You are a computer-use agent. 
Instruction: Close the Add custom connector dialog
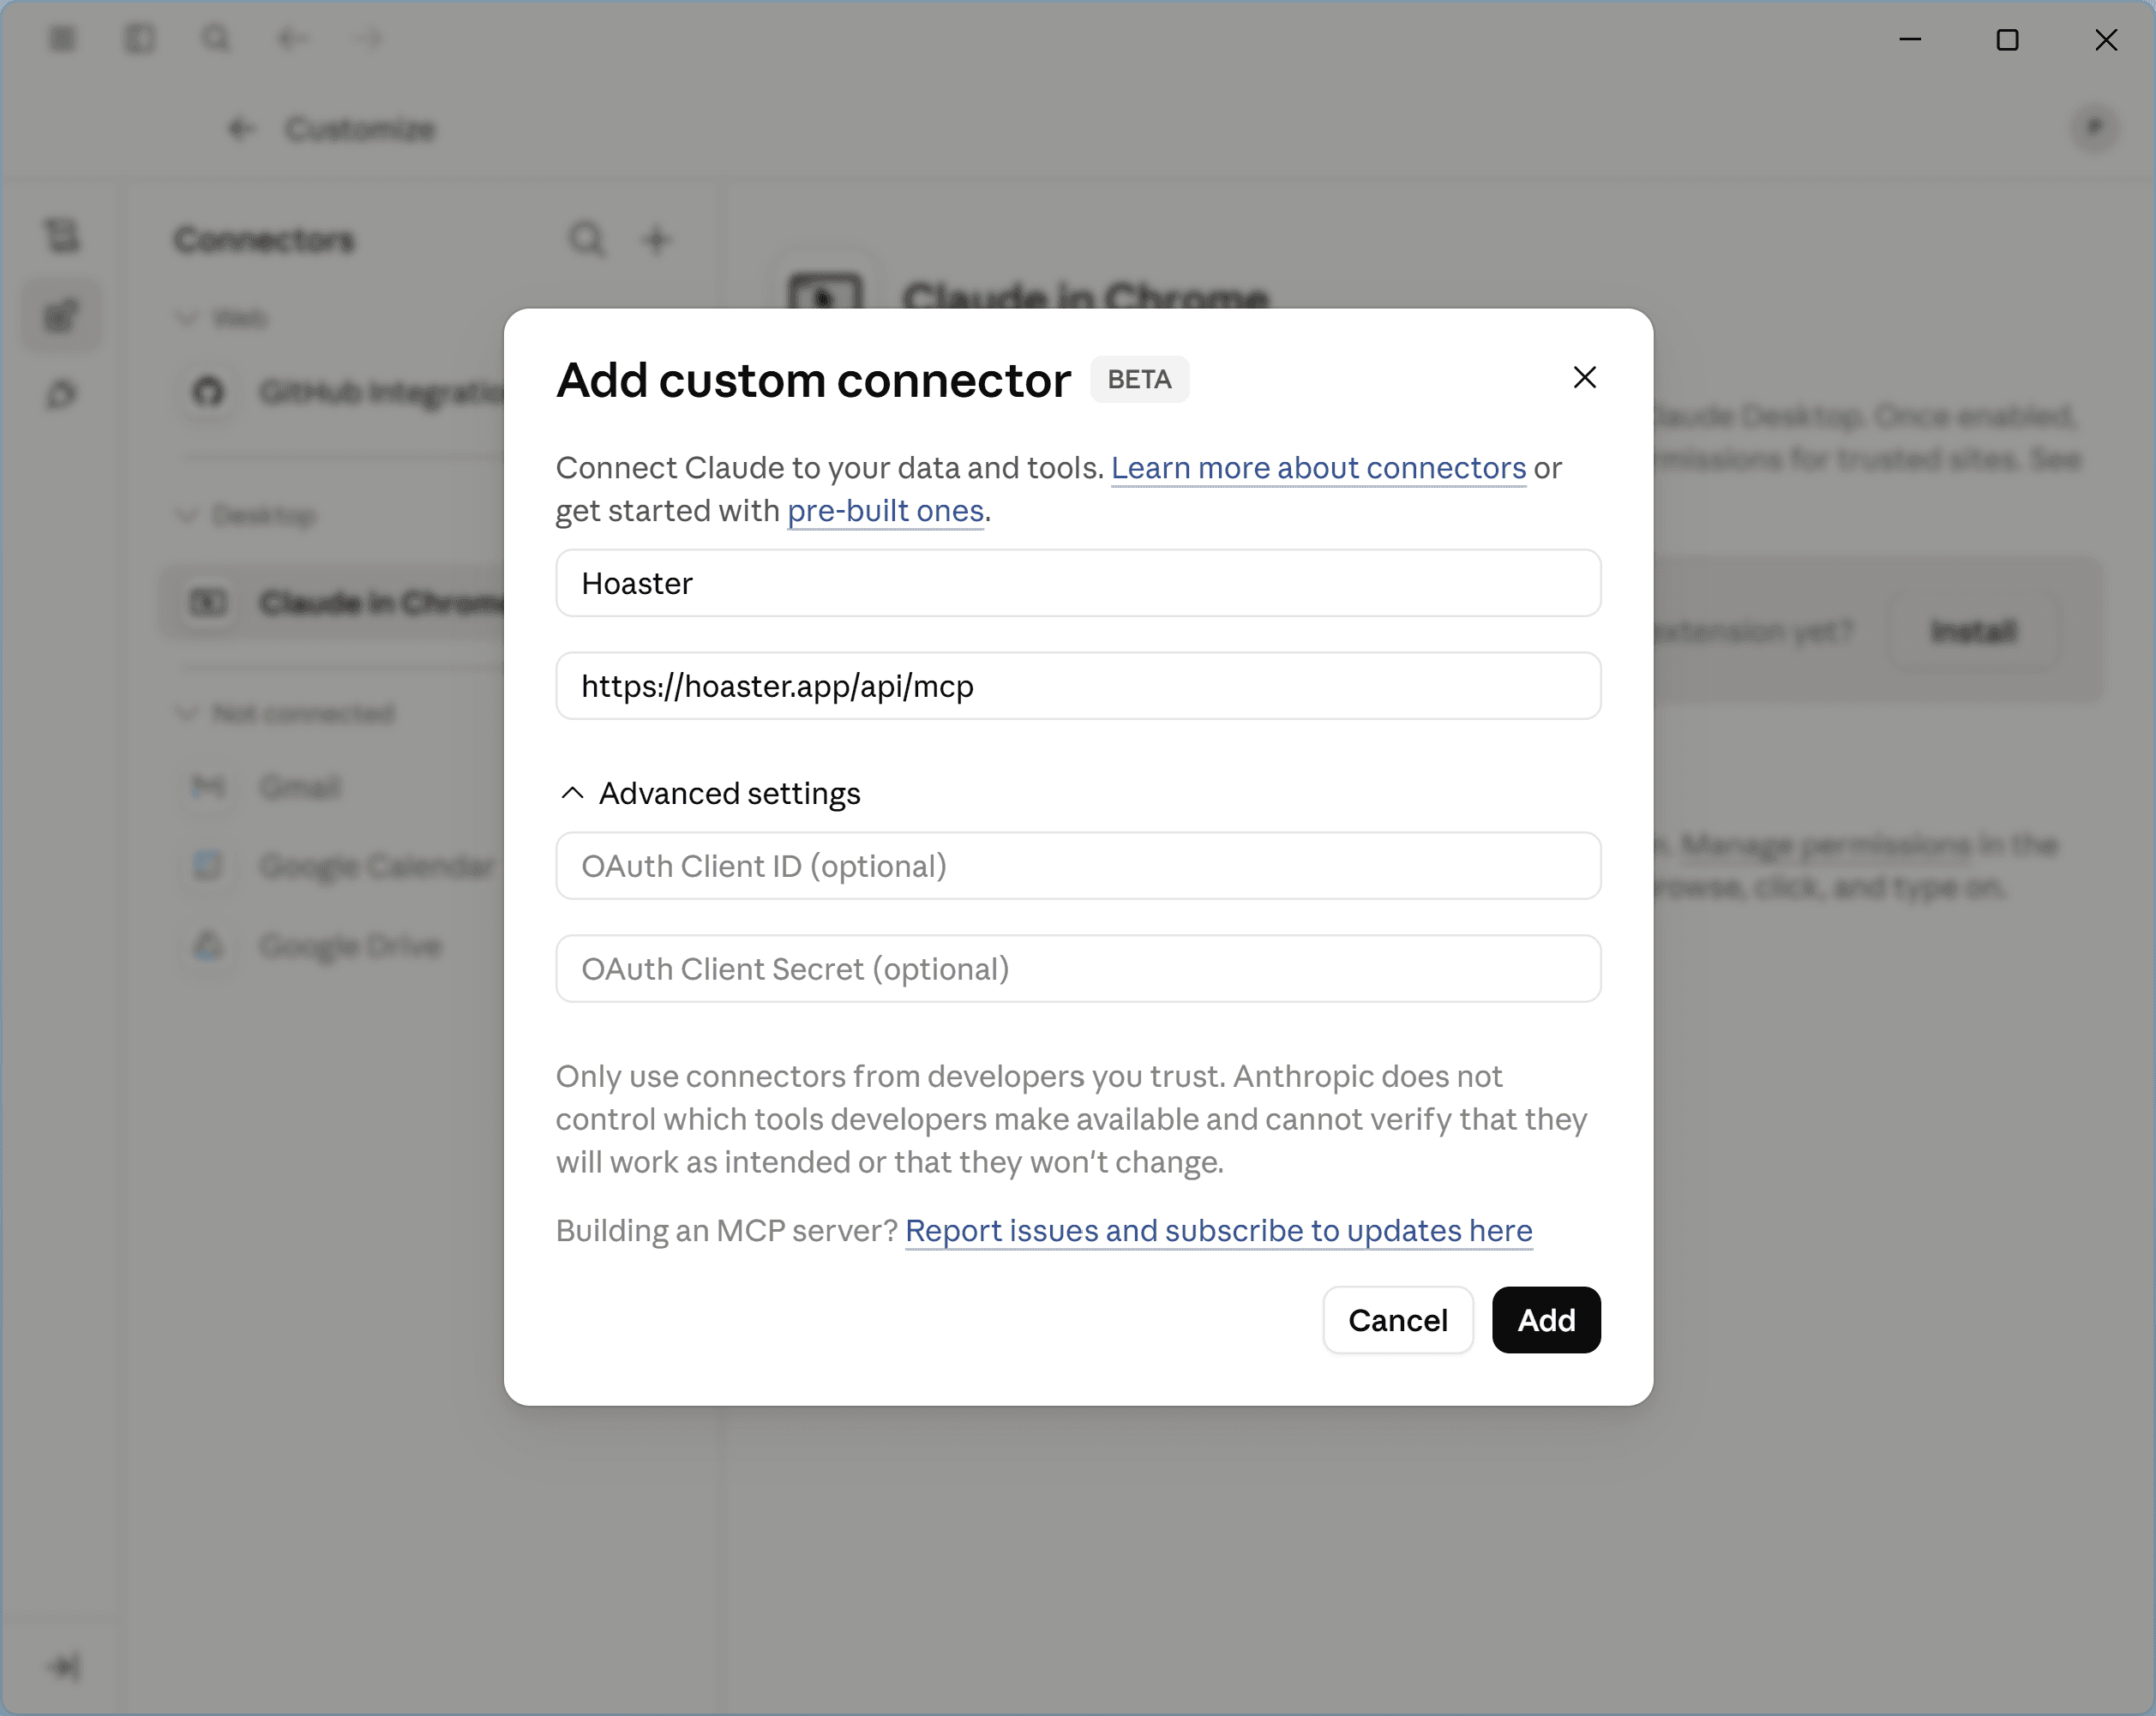1584,377
